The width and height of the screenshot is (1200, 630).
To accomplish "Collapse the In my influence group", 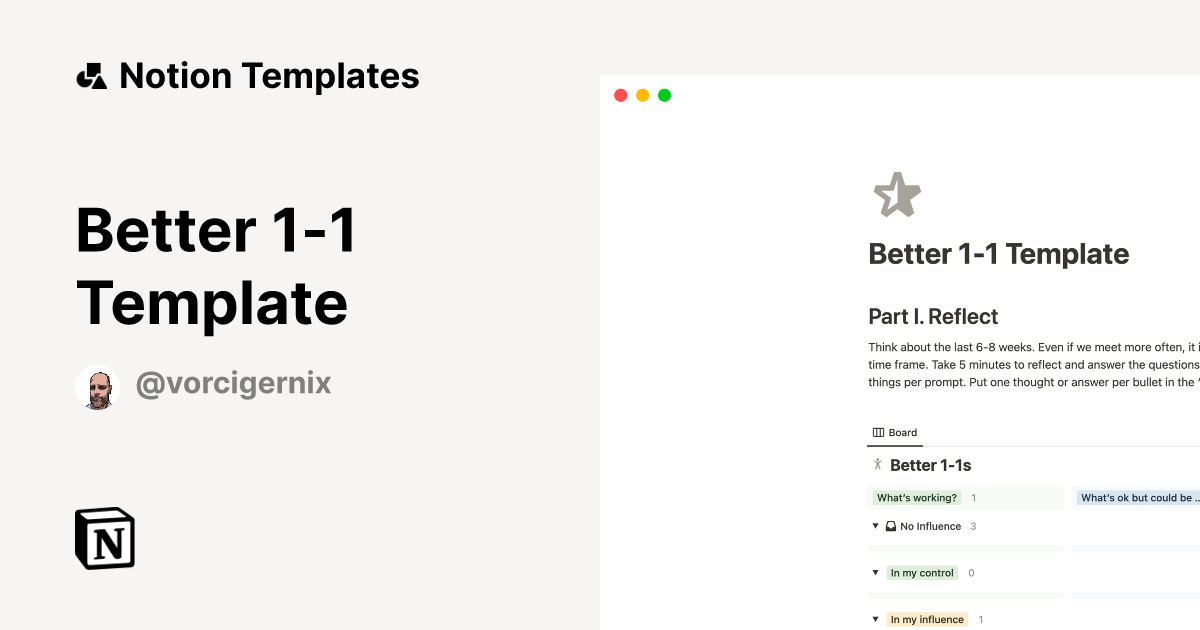I will 875,619.
